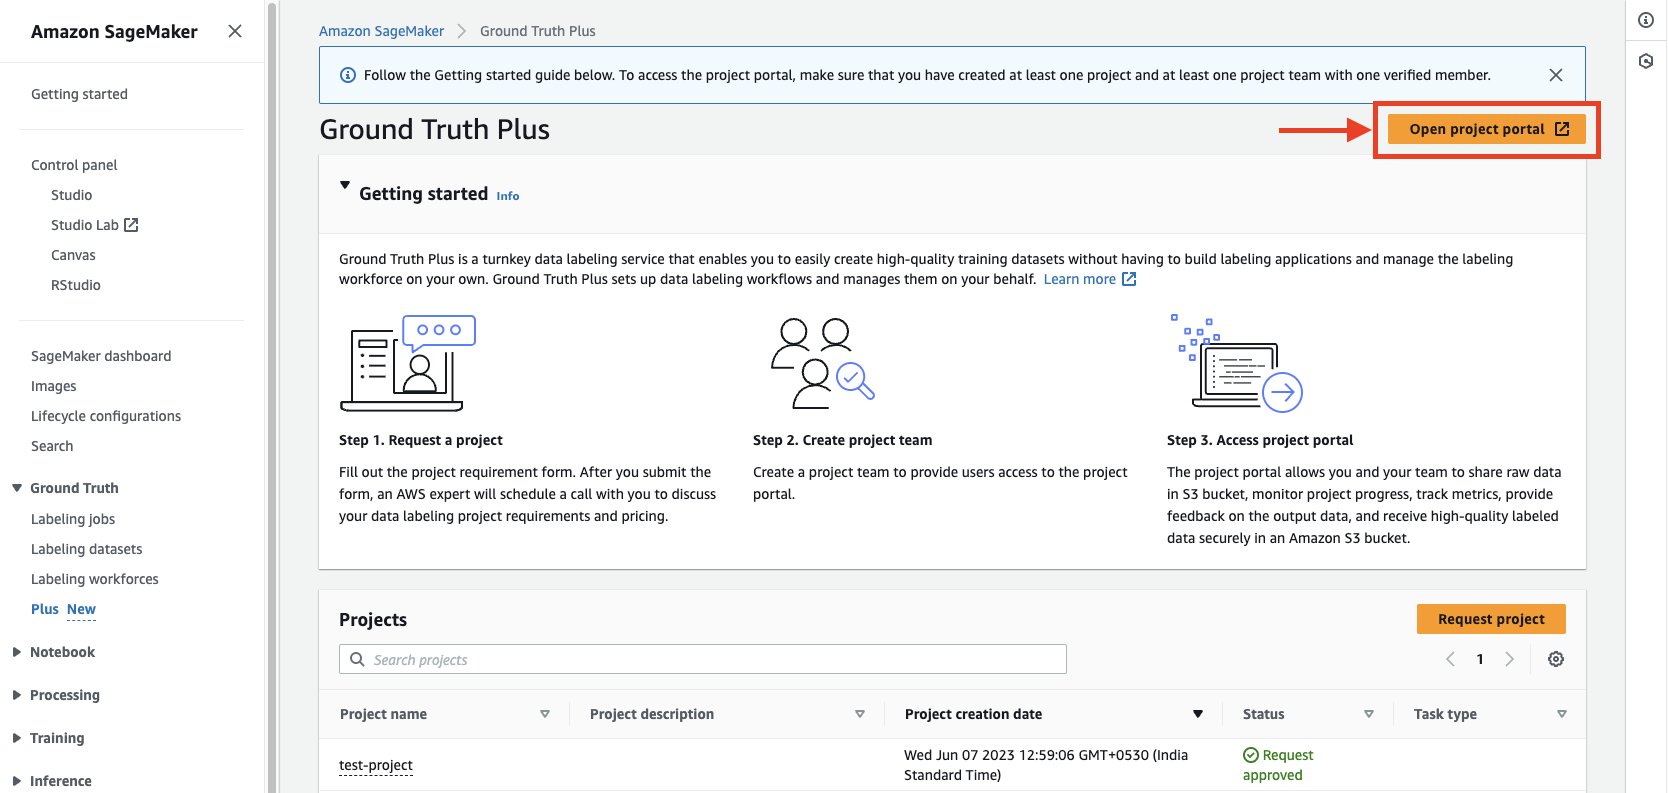This screenshot has width=1668, height=793.
Task: Sort by Task type column arrow
Action: click(1562, 714)
